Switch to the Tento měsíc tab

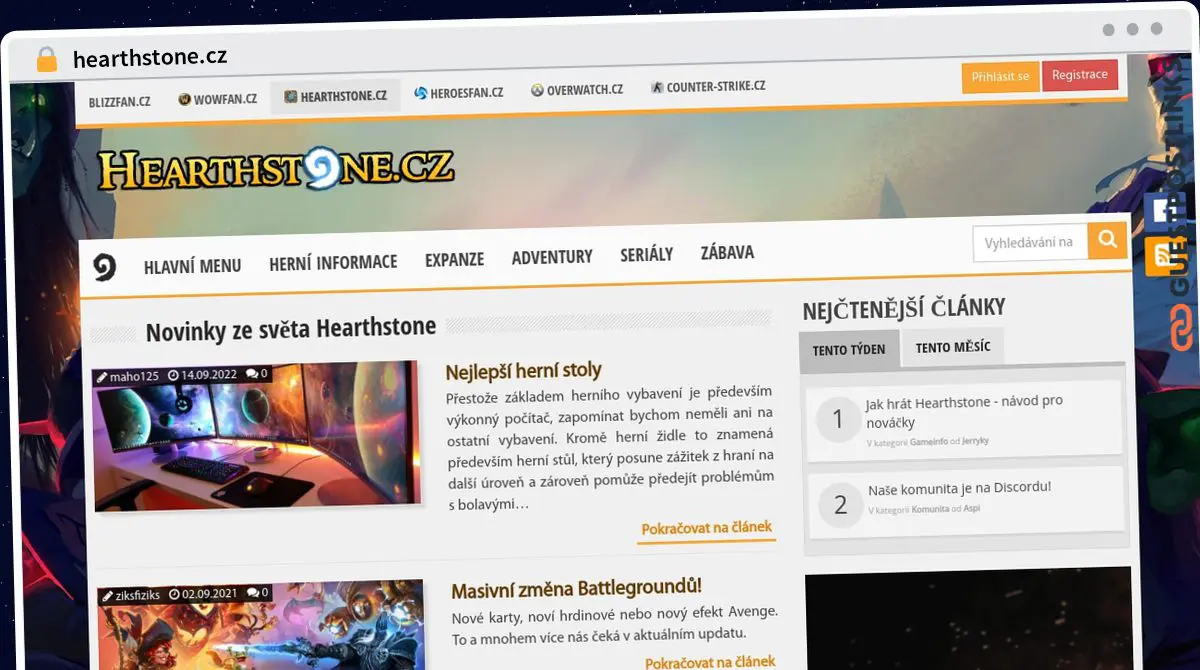(x=952, y=347)
